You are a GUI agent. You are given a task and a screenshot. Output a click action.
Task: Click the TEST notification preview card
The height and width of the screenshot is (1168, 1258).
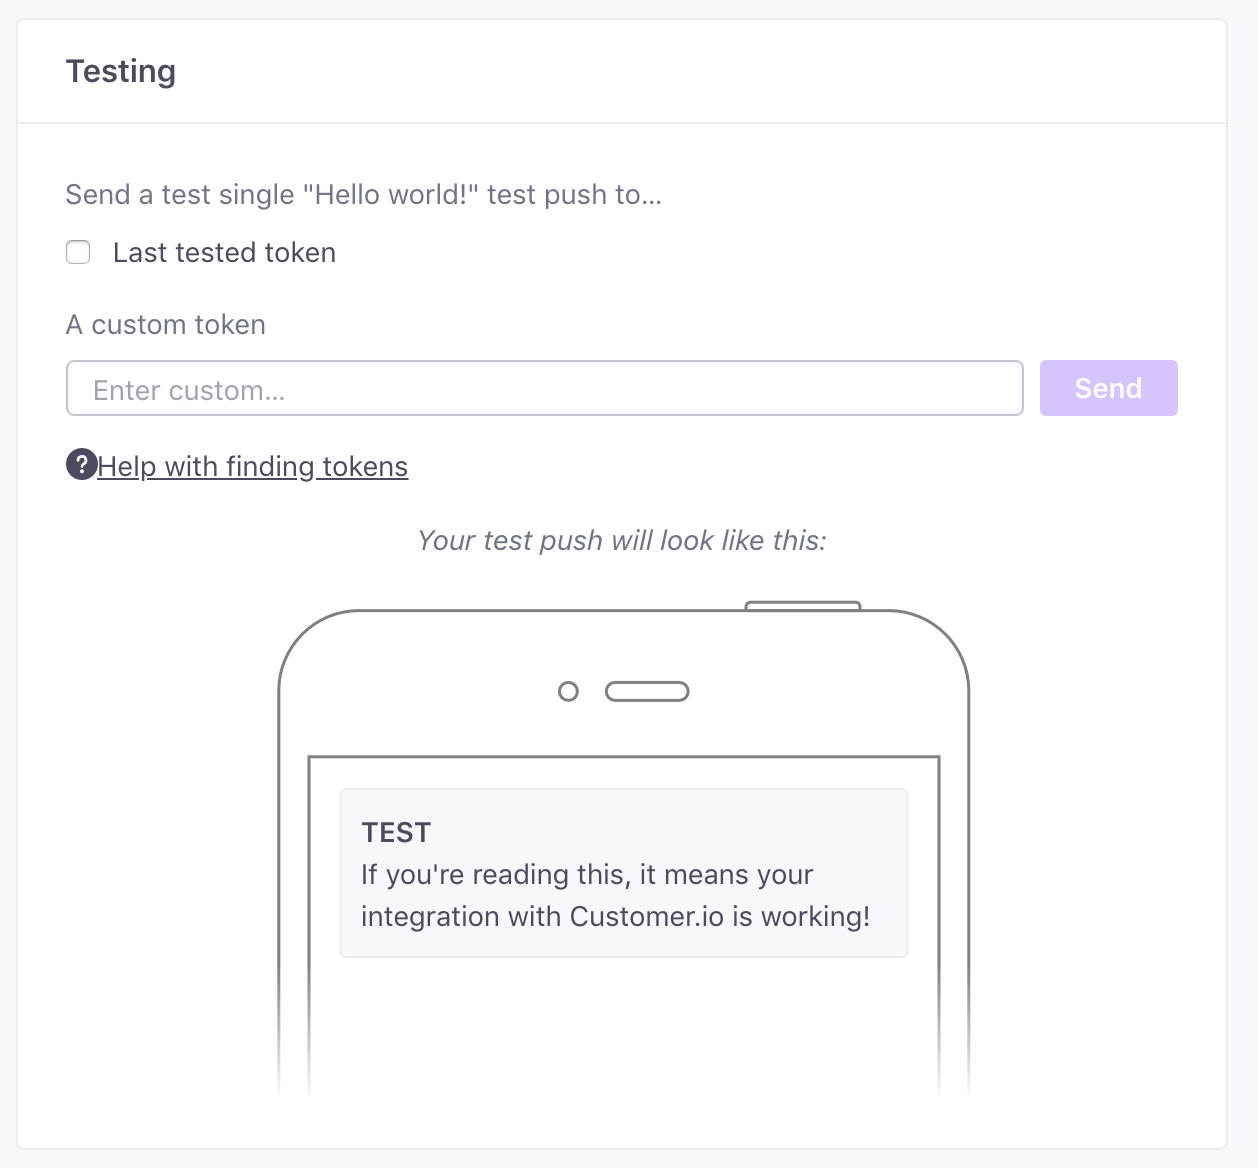point(623,872)
